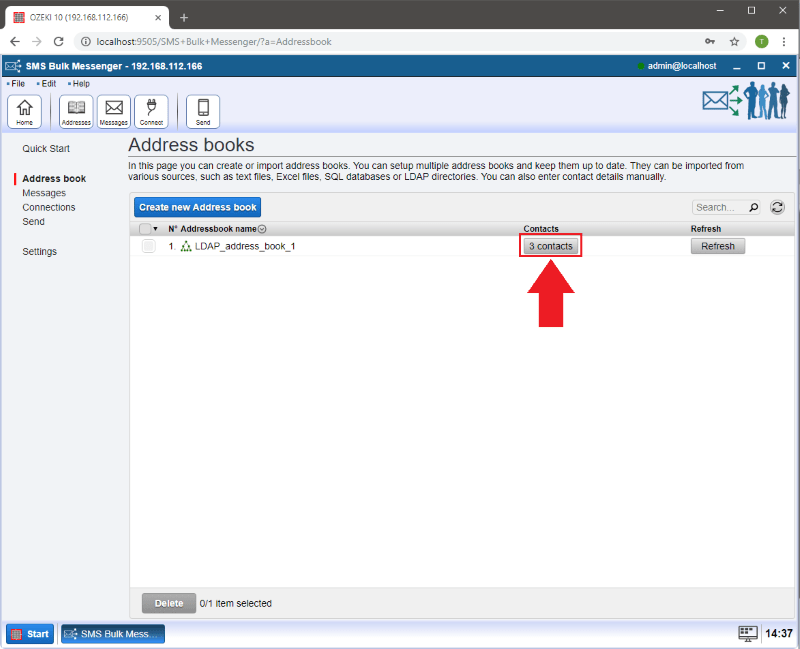Select the Addresses toolbar icon
This screenshot has height=649, width=800.
click(75, 111)
